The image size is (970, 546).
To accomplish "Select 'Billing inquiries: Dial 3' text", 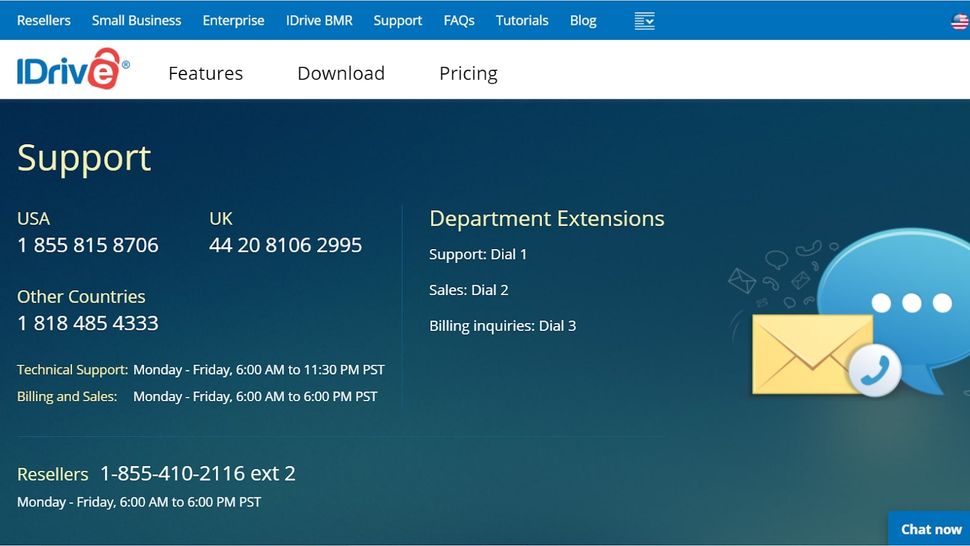I will click(x=502, y=326).
